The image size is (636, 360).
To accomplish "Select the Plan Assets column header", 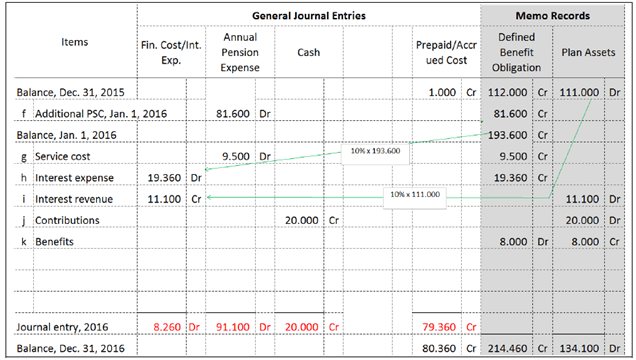I will pyautogui.click(x=588, y=52).
